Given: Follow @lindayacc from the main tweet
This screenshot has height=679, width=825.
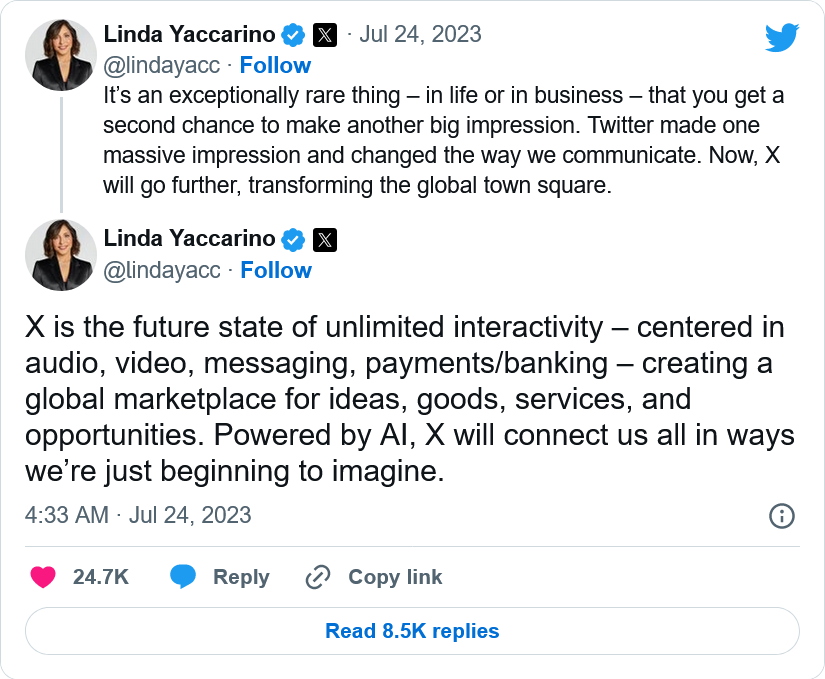Looking at the screenshot, I should [x=276, y=270].
